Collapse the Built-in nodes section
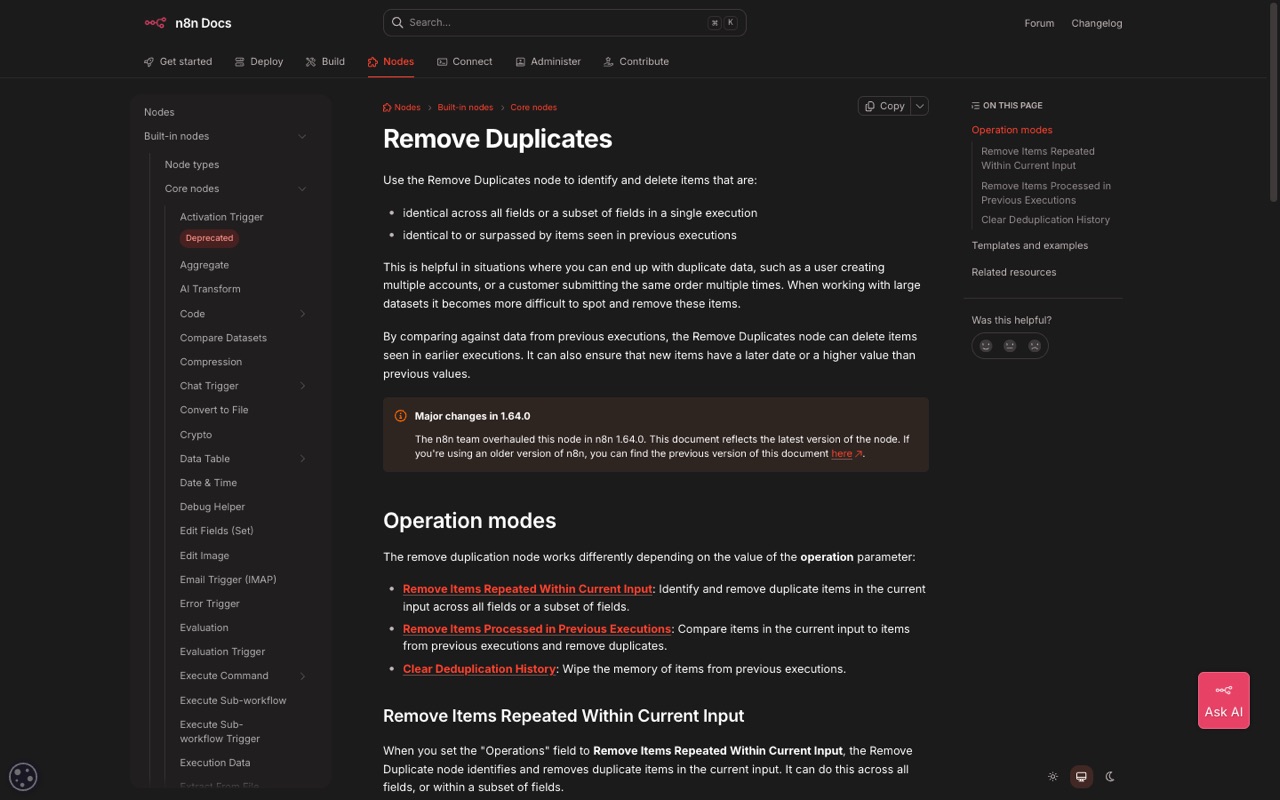 pos(302,136)
